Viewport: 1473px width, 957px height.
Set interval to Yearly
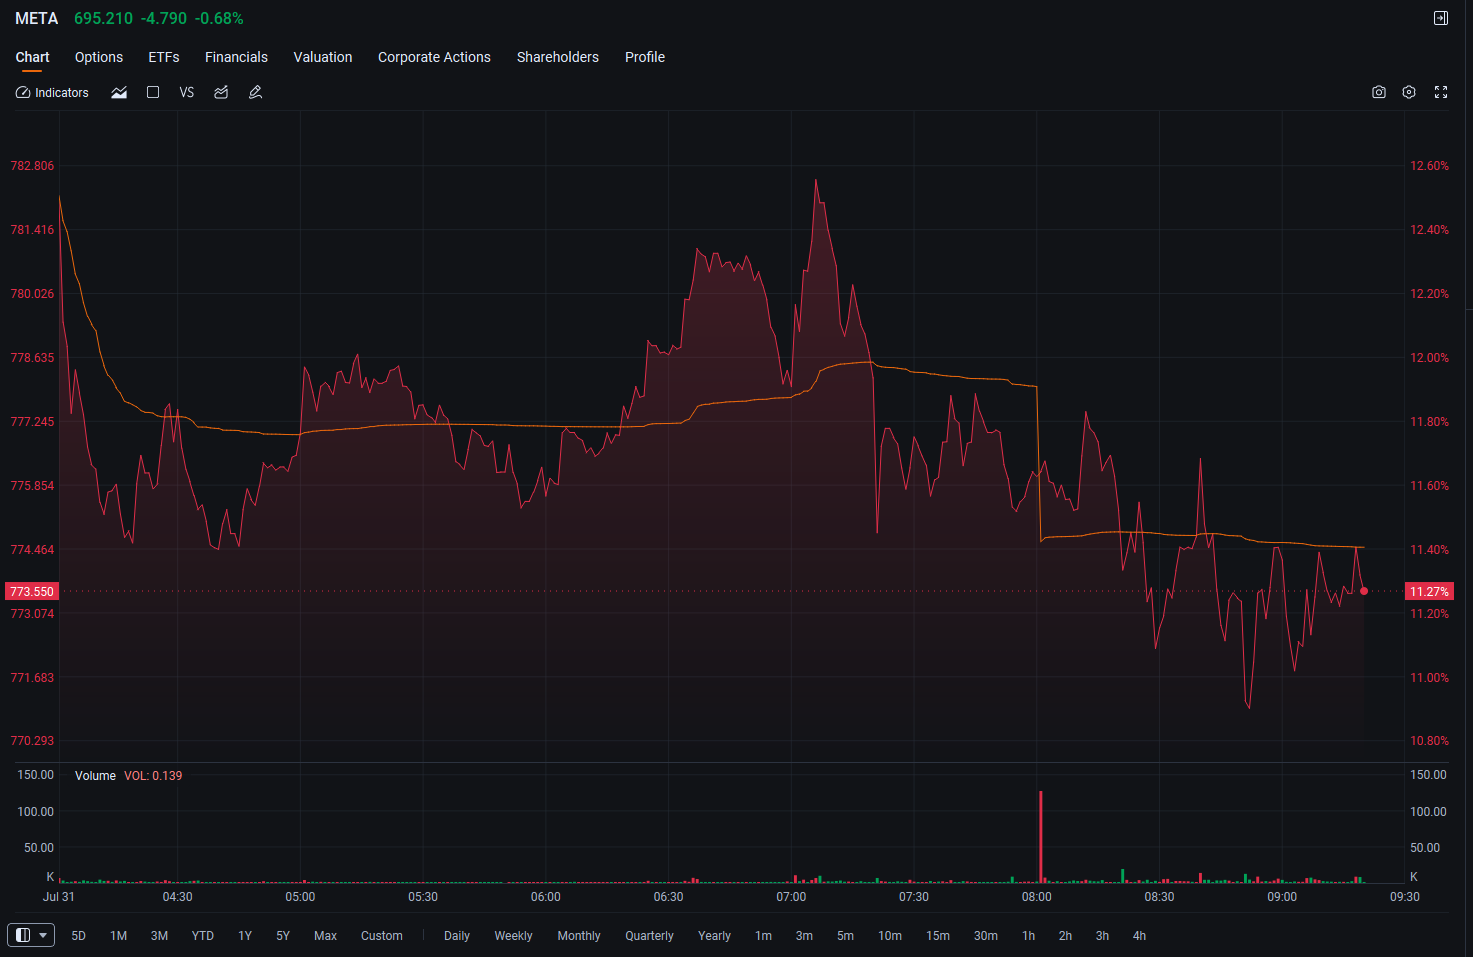pos(714,936)
